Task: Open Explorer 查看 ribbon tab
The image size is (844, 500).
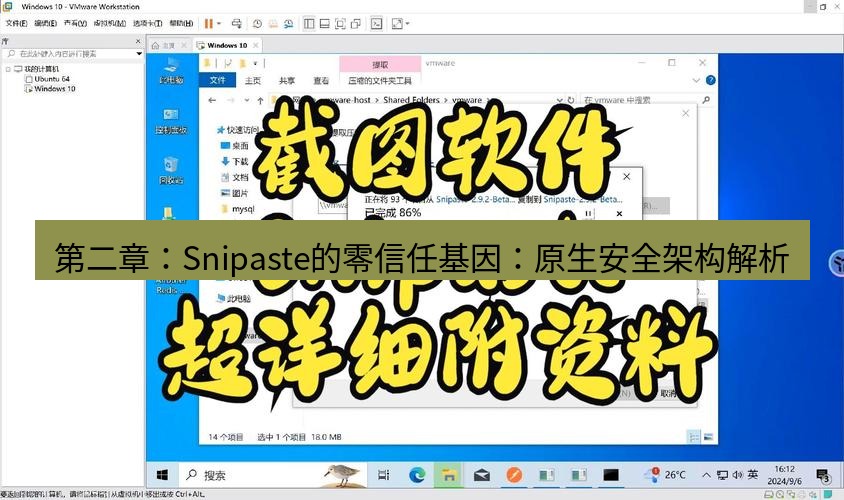Action: coord(321,80)
